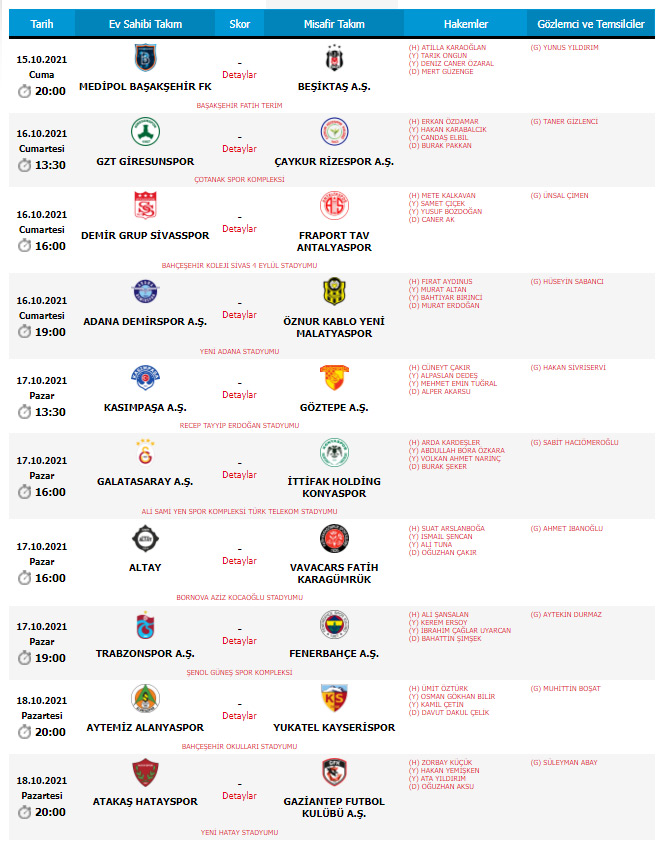Image resolution: width=656 pixels, height=843 pixels.
Task: Click the Beşiktaş A.Ş. club crest
Action: point(334,59)
